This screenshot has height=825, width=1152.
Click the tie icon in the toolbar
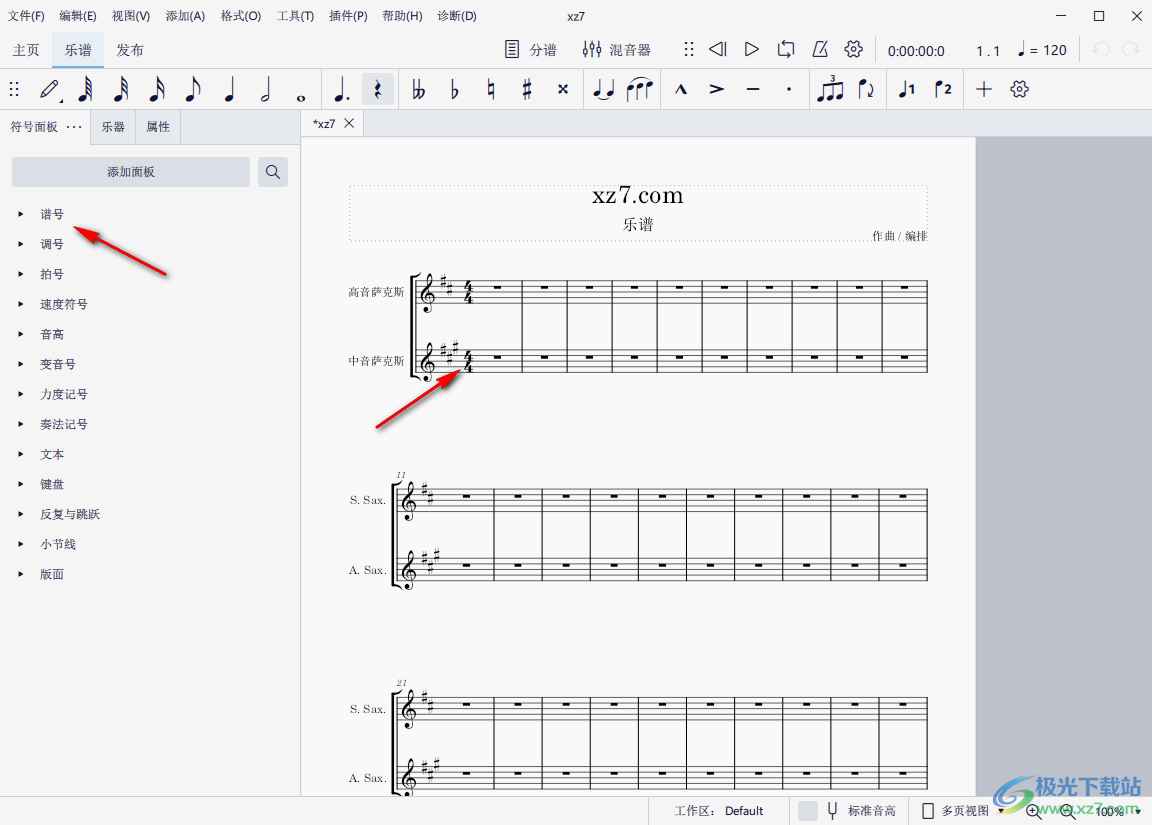pyautogui.click(x=603, y=88)
